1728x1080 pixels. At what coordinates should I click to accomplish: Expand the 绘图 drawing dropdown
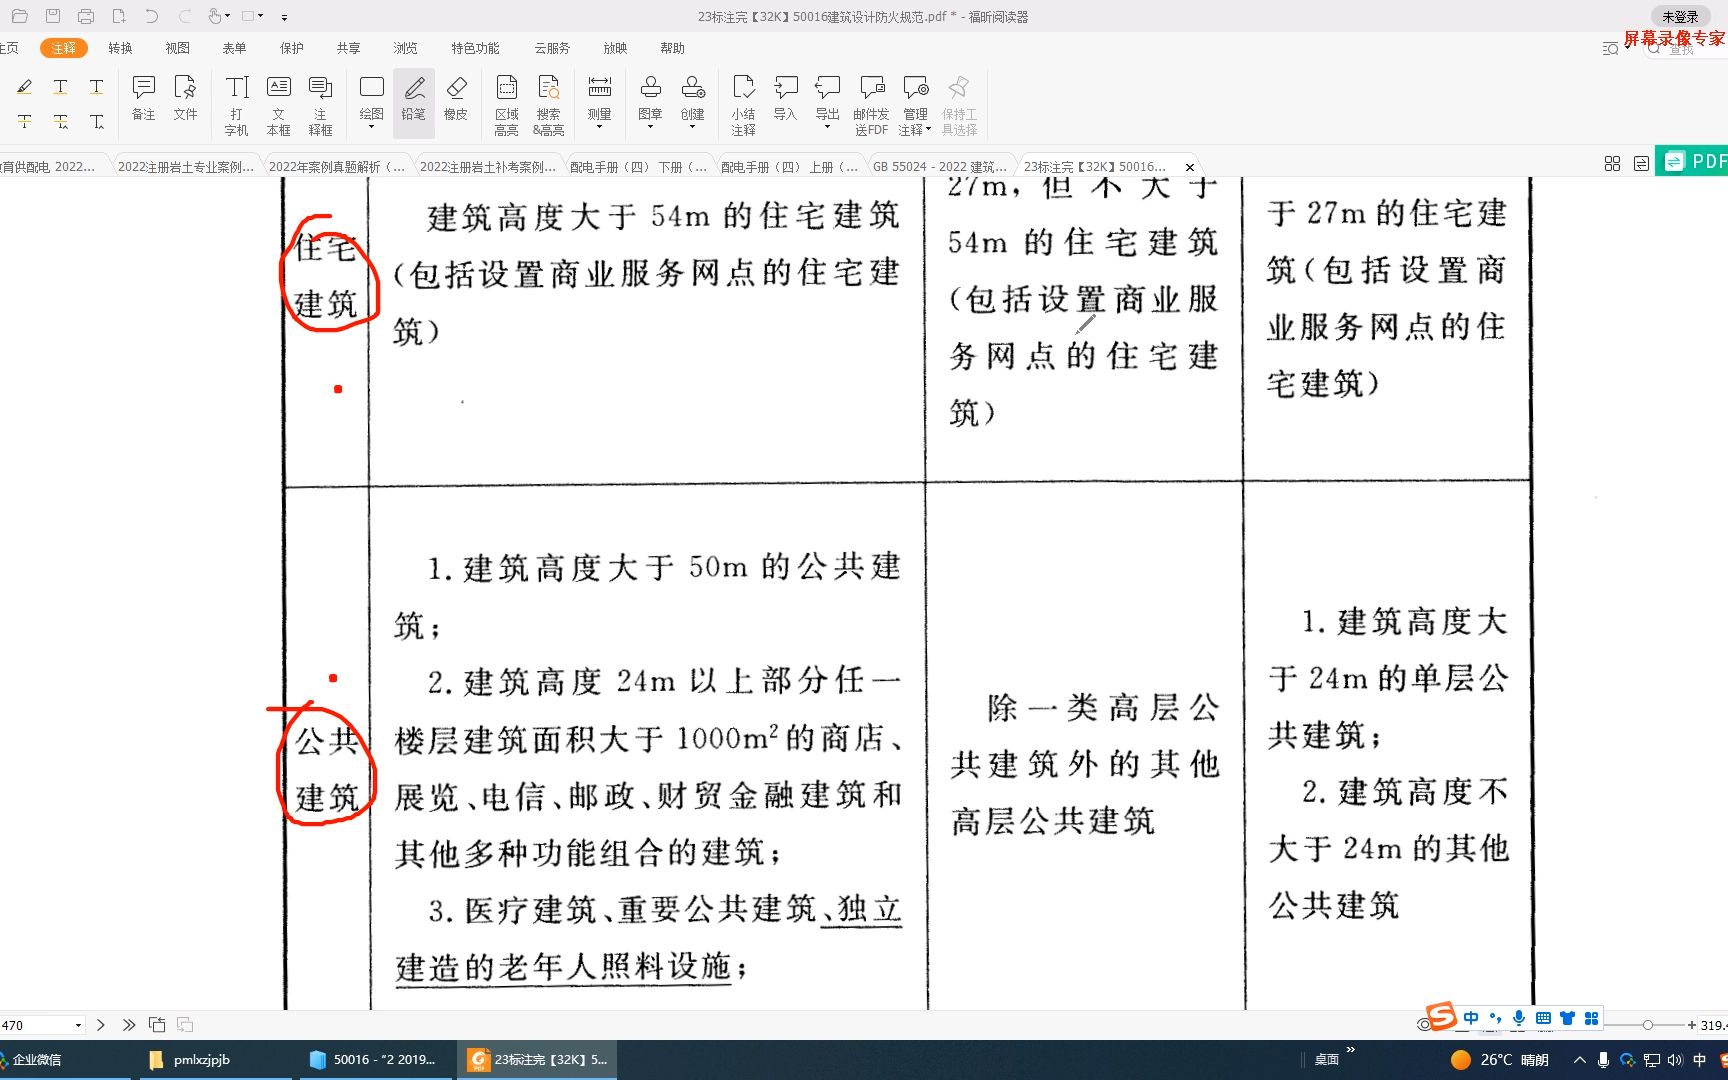pos(372,127)
